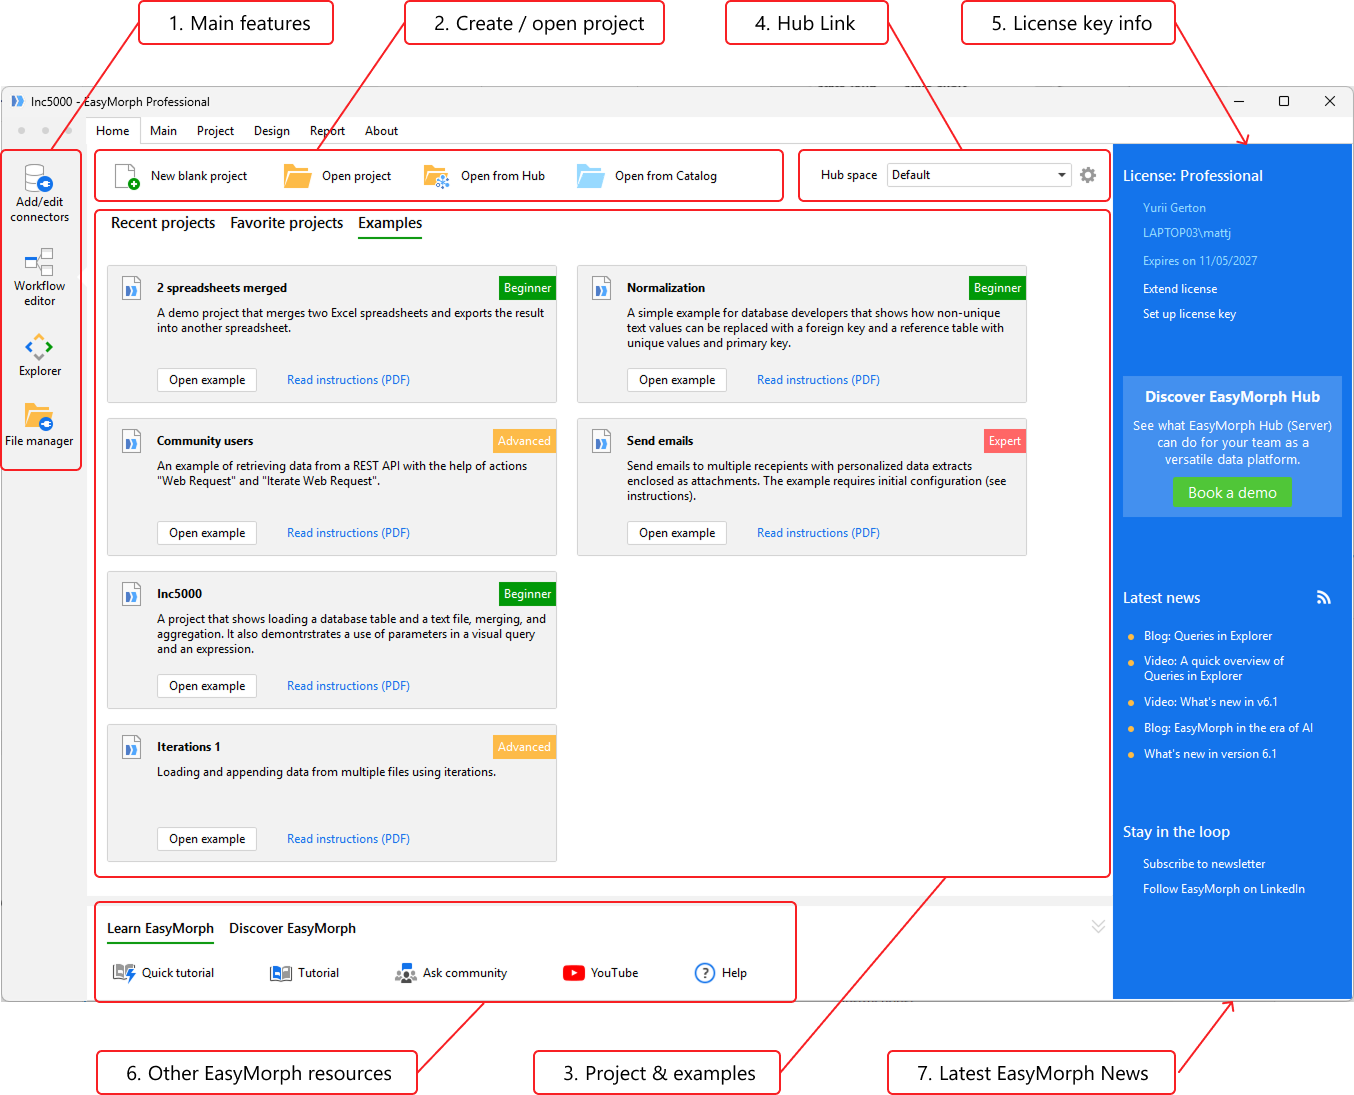
Task: Click 'Yurii Gerton' license owner text
Action: (x=1174, y=208)
